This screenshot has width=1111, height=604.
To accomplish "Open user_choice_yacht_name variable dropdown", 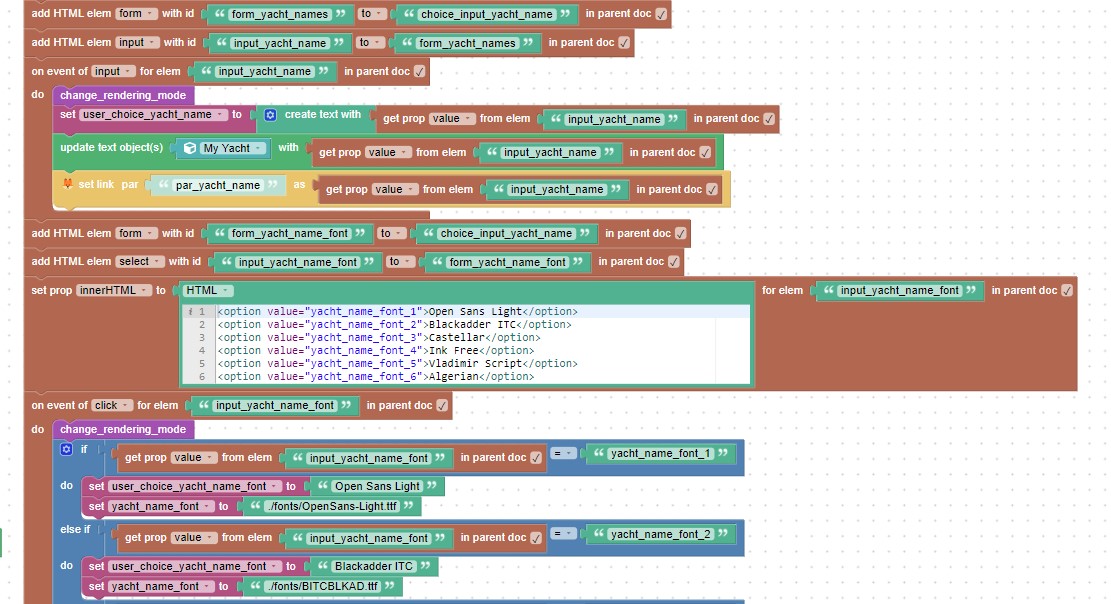I will (x=153, y=114).
